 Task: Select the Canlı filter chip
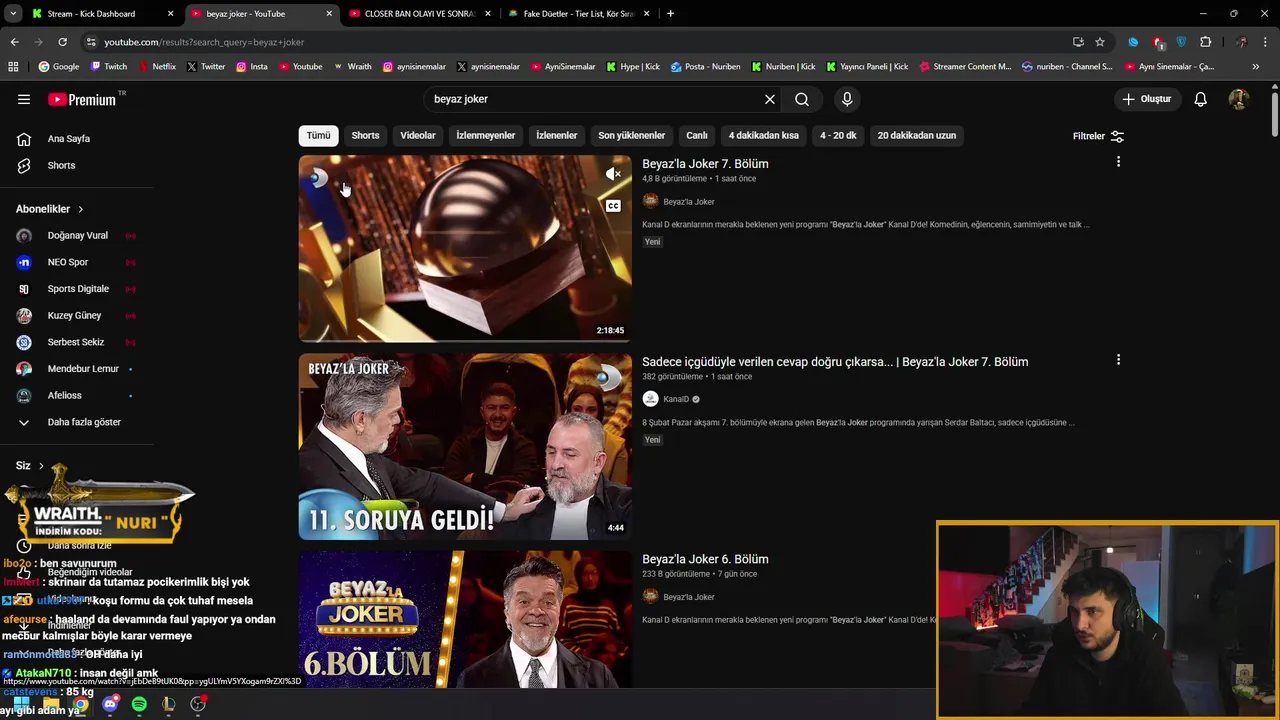[x=697, y=135]
